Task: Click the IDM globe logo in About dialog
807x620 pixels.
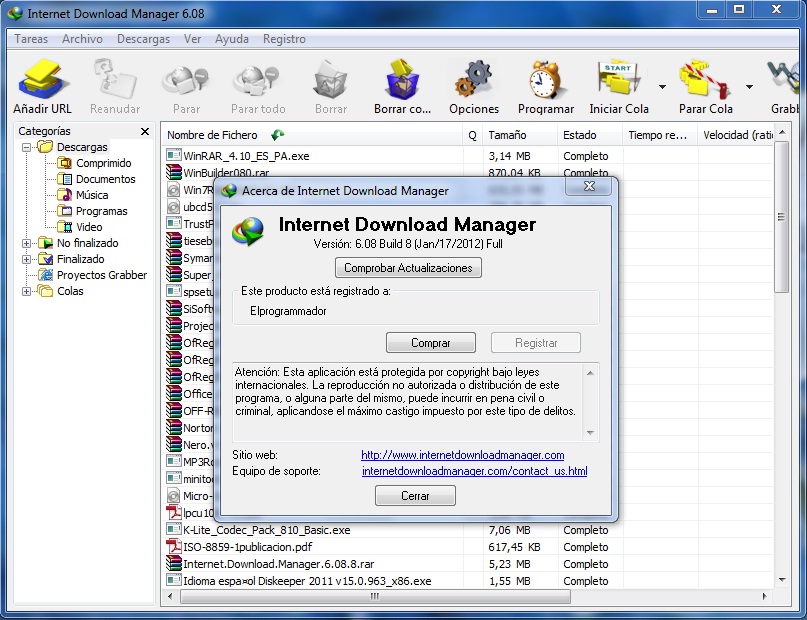Action: click(248, 231)
